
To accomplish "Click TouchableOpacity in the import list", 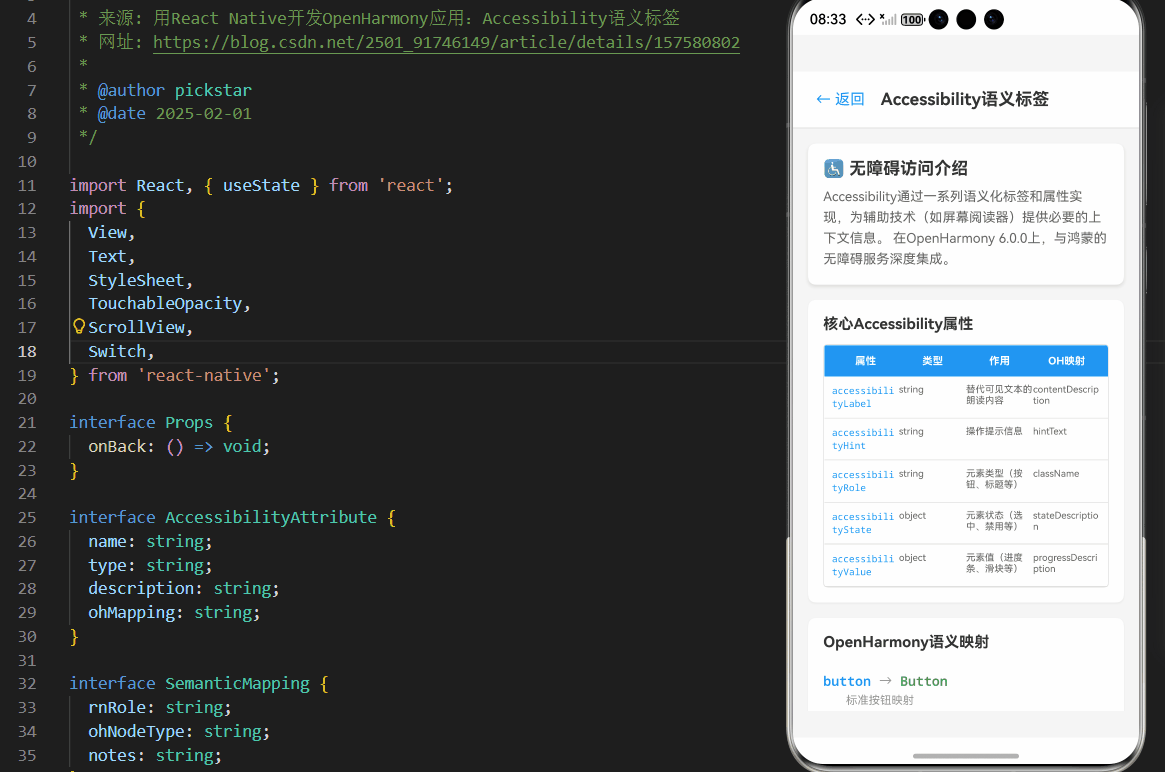I will pos(165,304).
